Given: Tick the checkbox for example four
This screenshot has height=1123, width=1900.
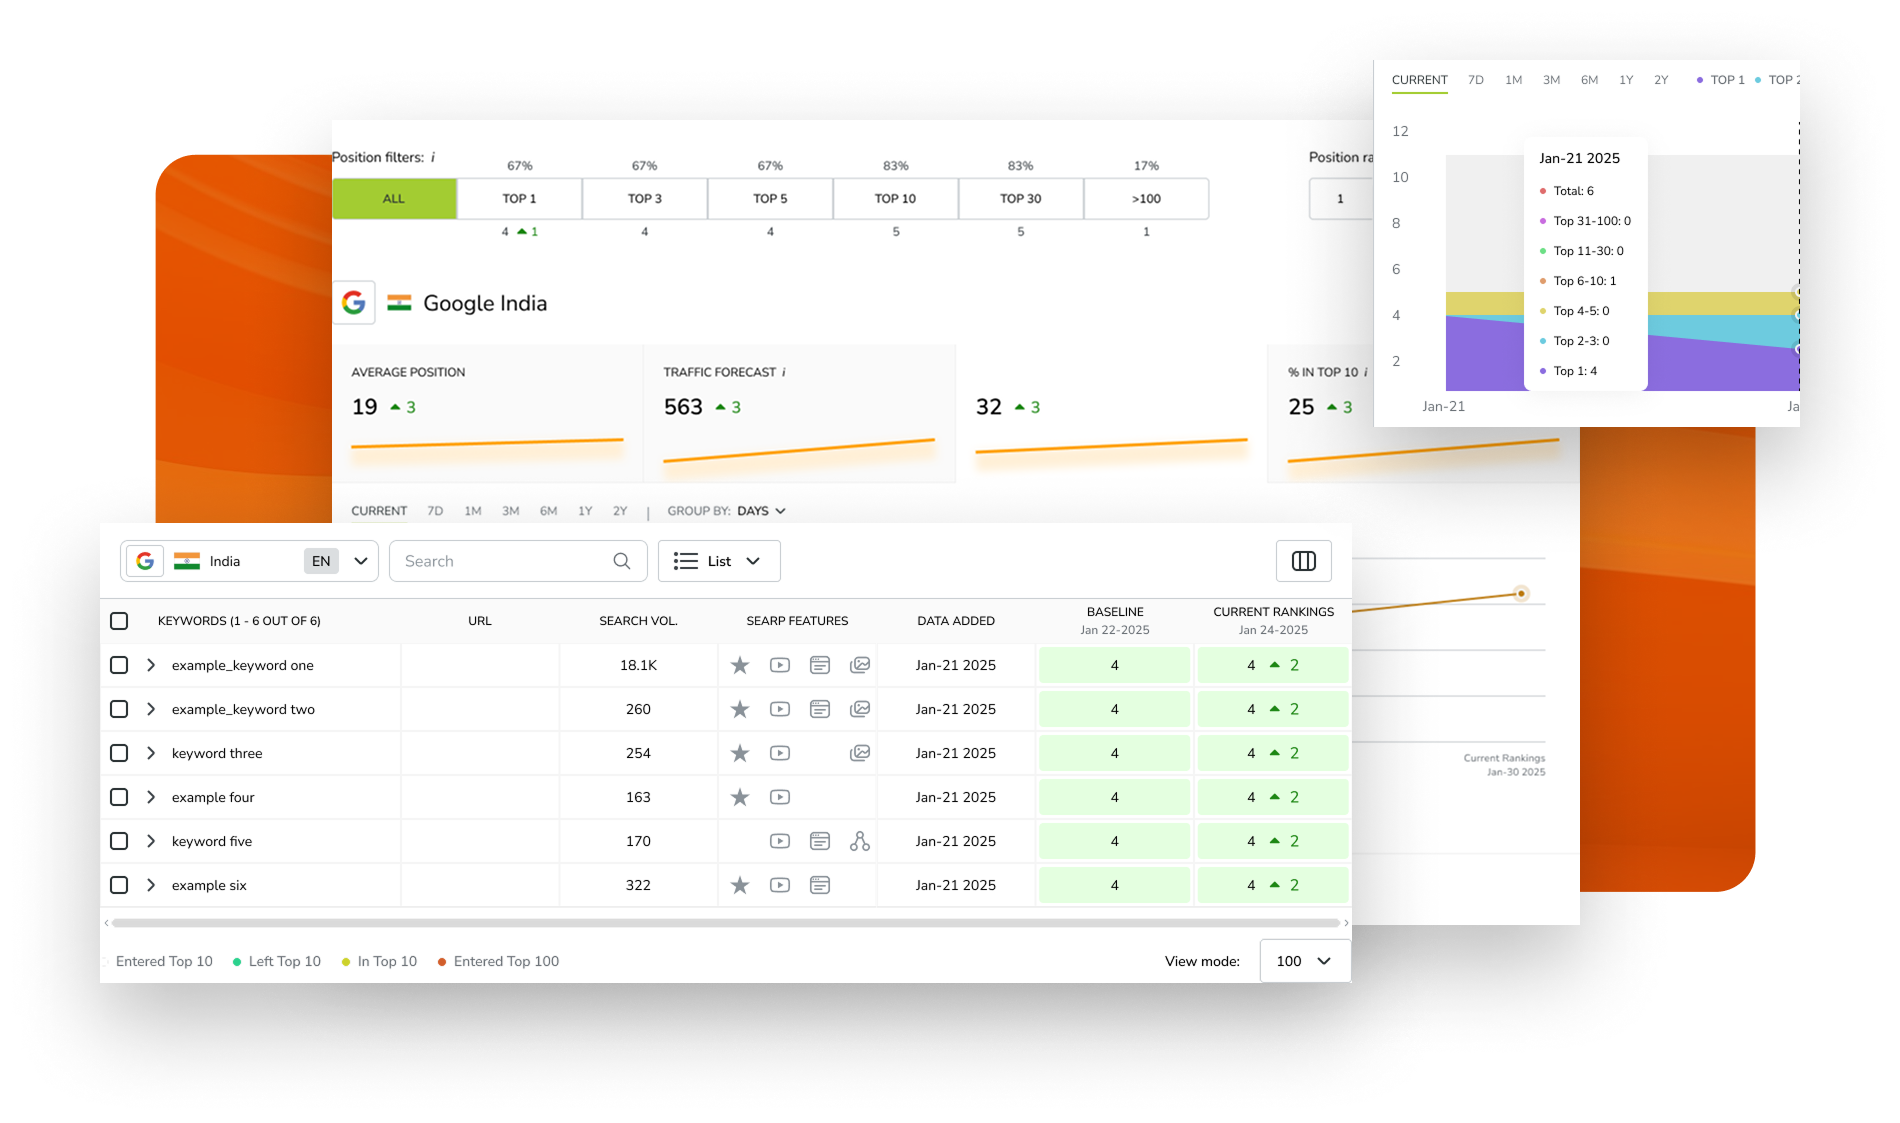Looking at the screenshot, I should click(x=119, y=797).
